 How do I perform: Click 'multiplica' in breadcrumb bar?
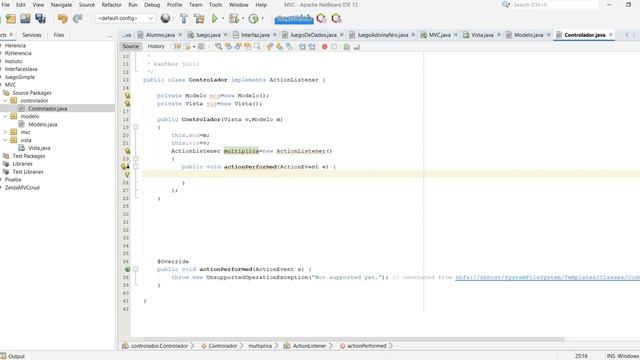tap(260, 346)
